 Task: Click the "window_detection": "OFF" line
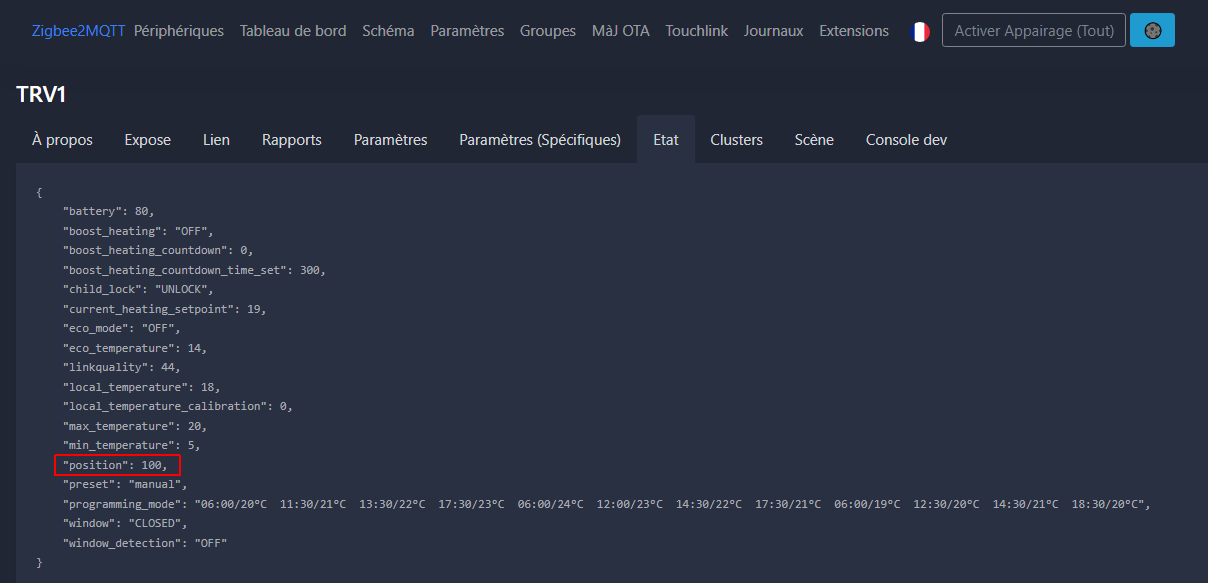click(145, 543)
